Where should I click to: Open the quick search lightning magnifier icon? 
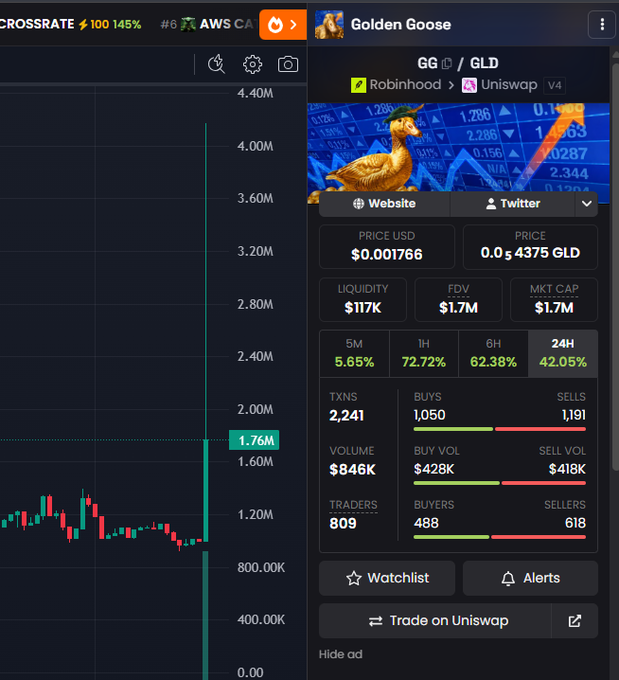point(216,64)
